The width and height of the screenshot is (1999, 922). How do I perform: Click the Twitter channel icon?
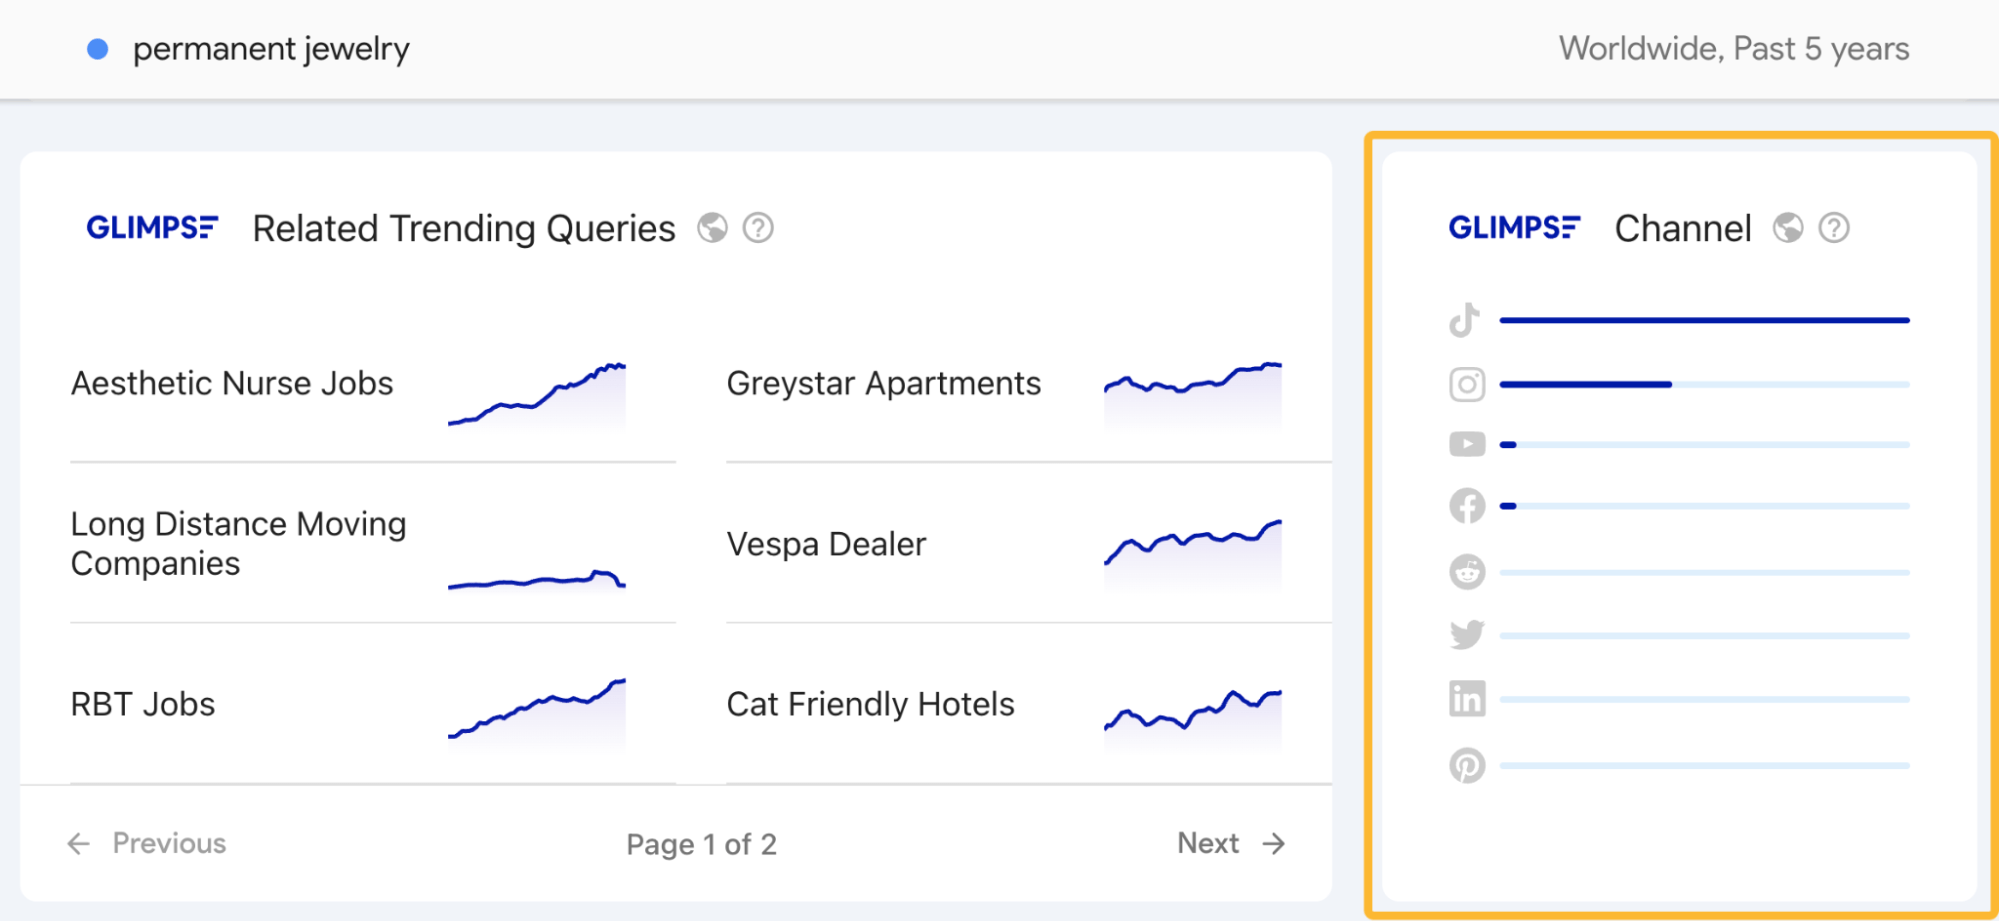1466,634
